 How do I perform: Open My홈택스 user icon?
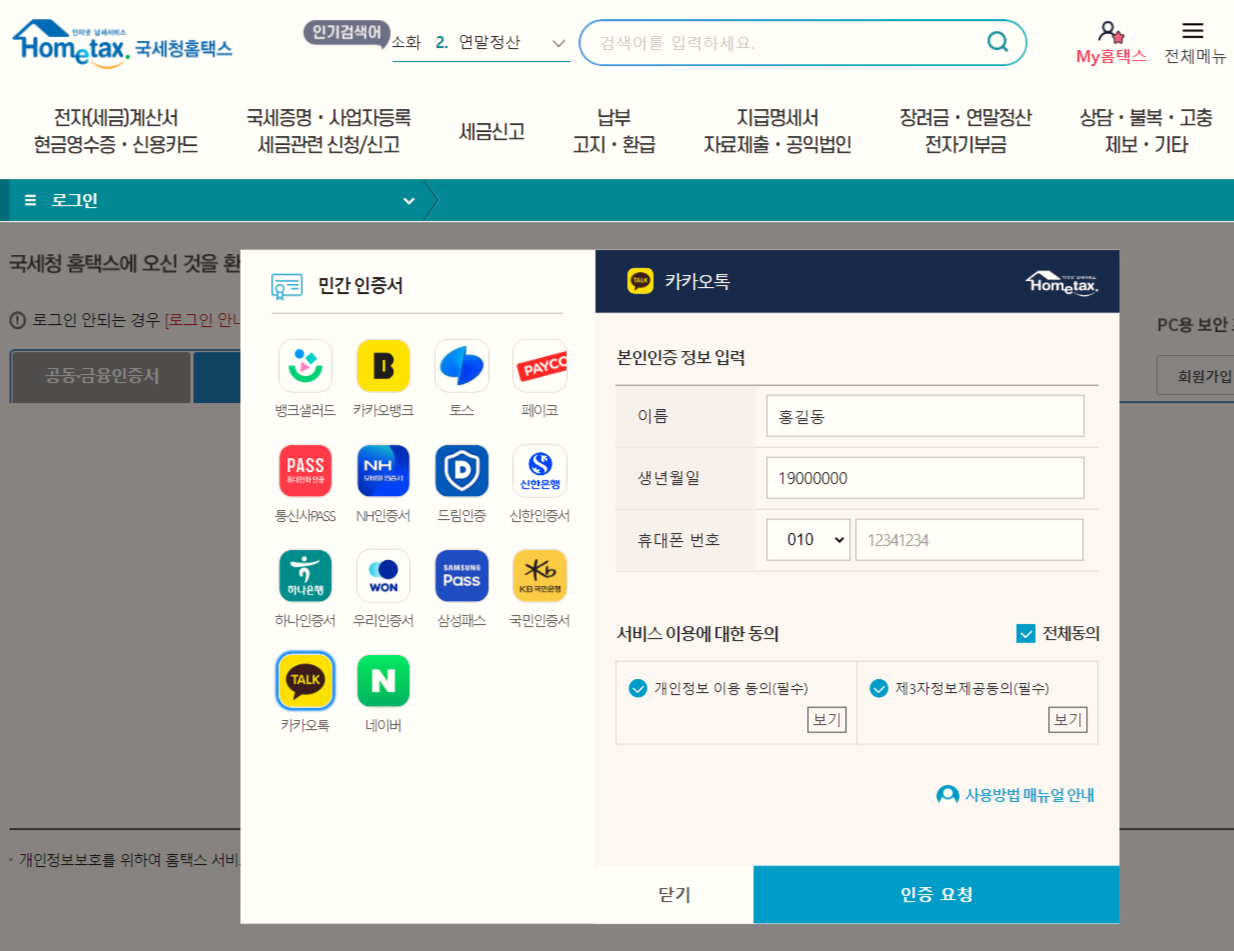tap(1110, 32)
